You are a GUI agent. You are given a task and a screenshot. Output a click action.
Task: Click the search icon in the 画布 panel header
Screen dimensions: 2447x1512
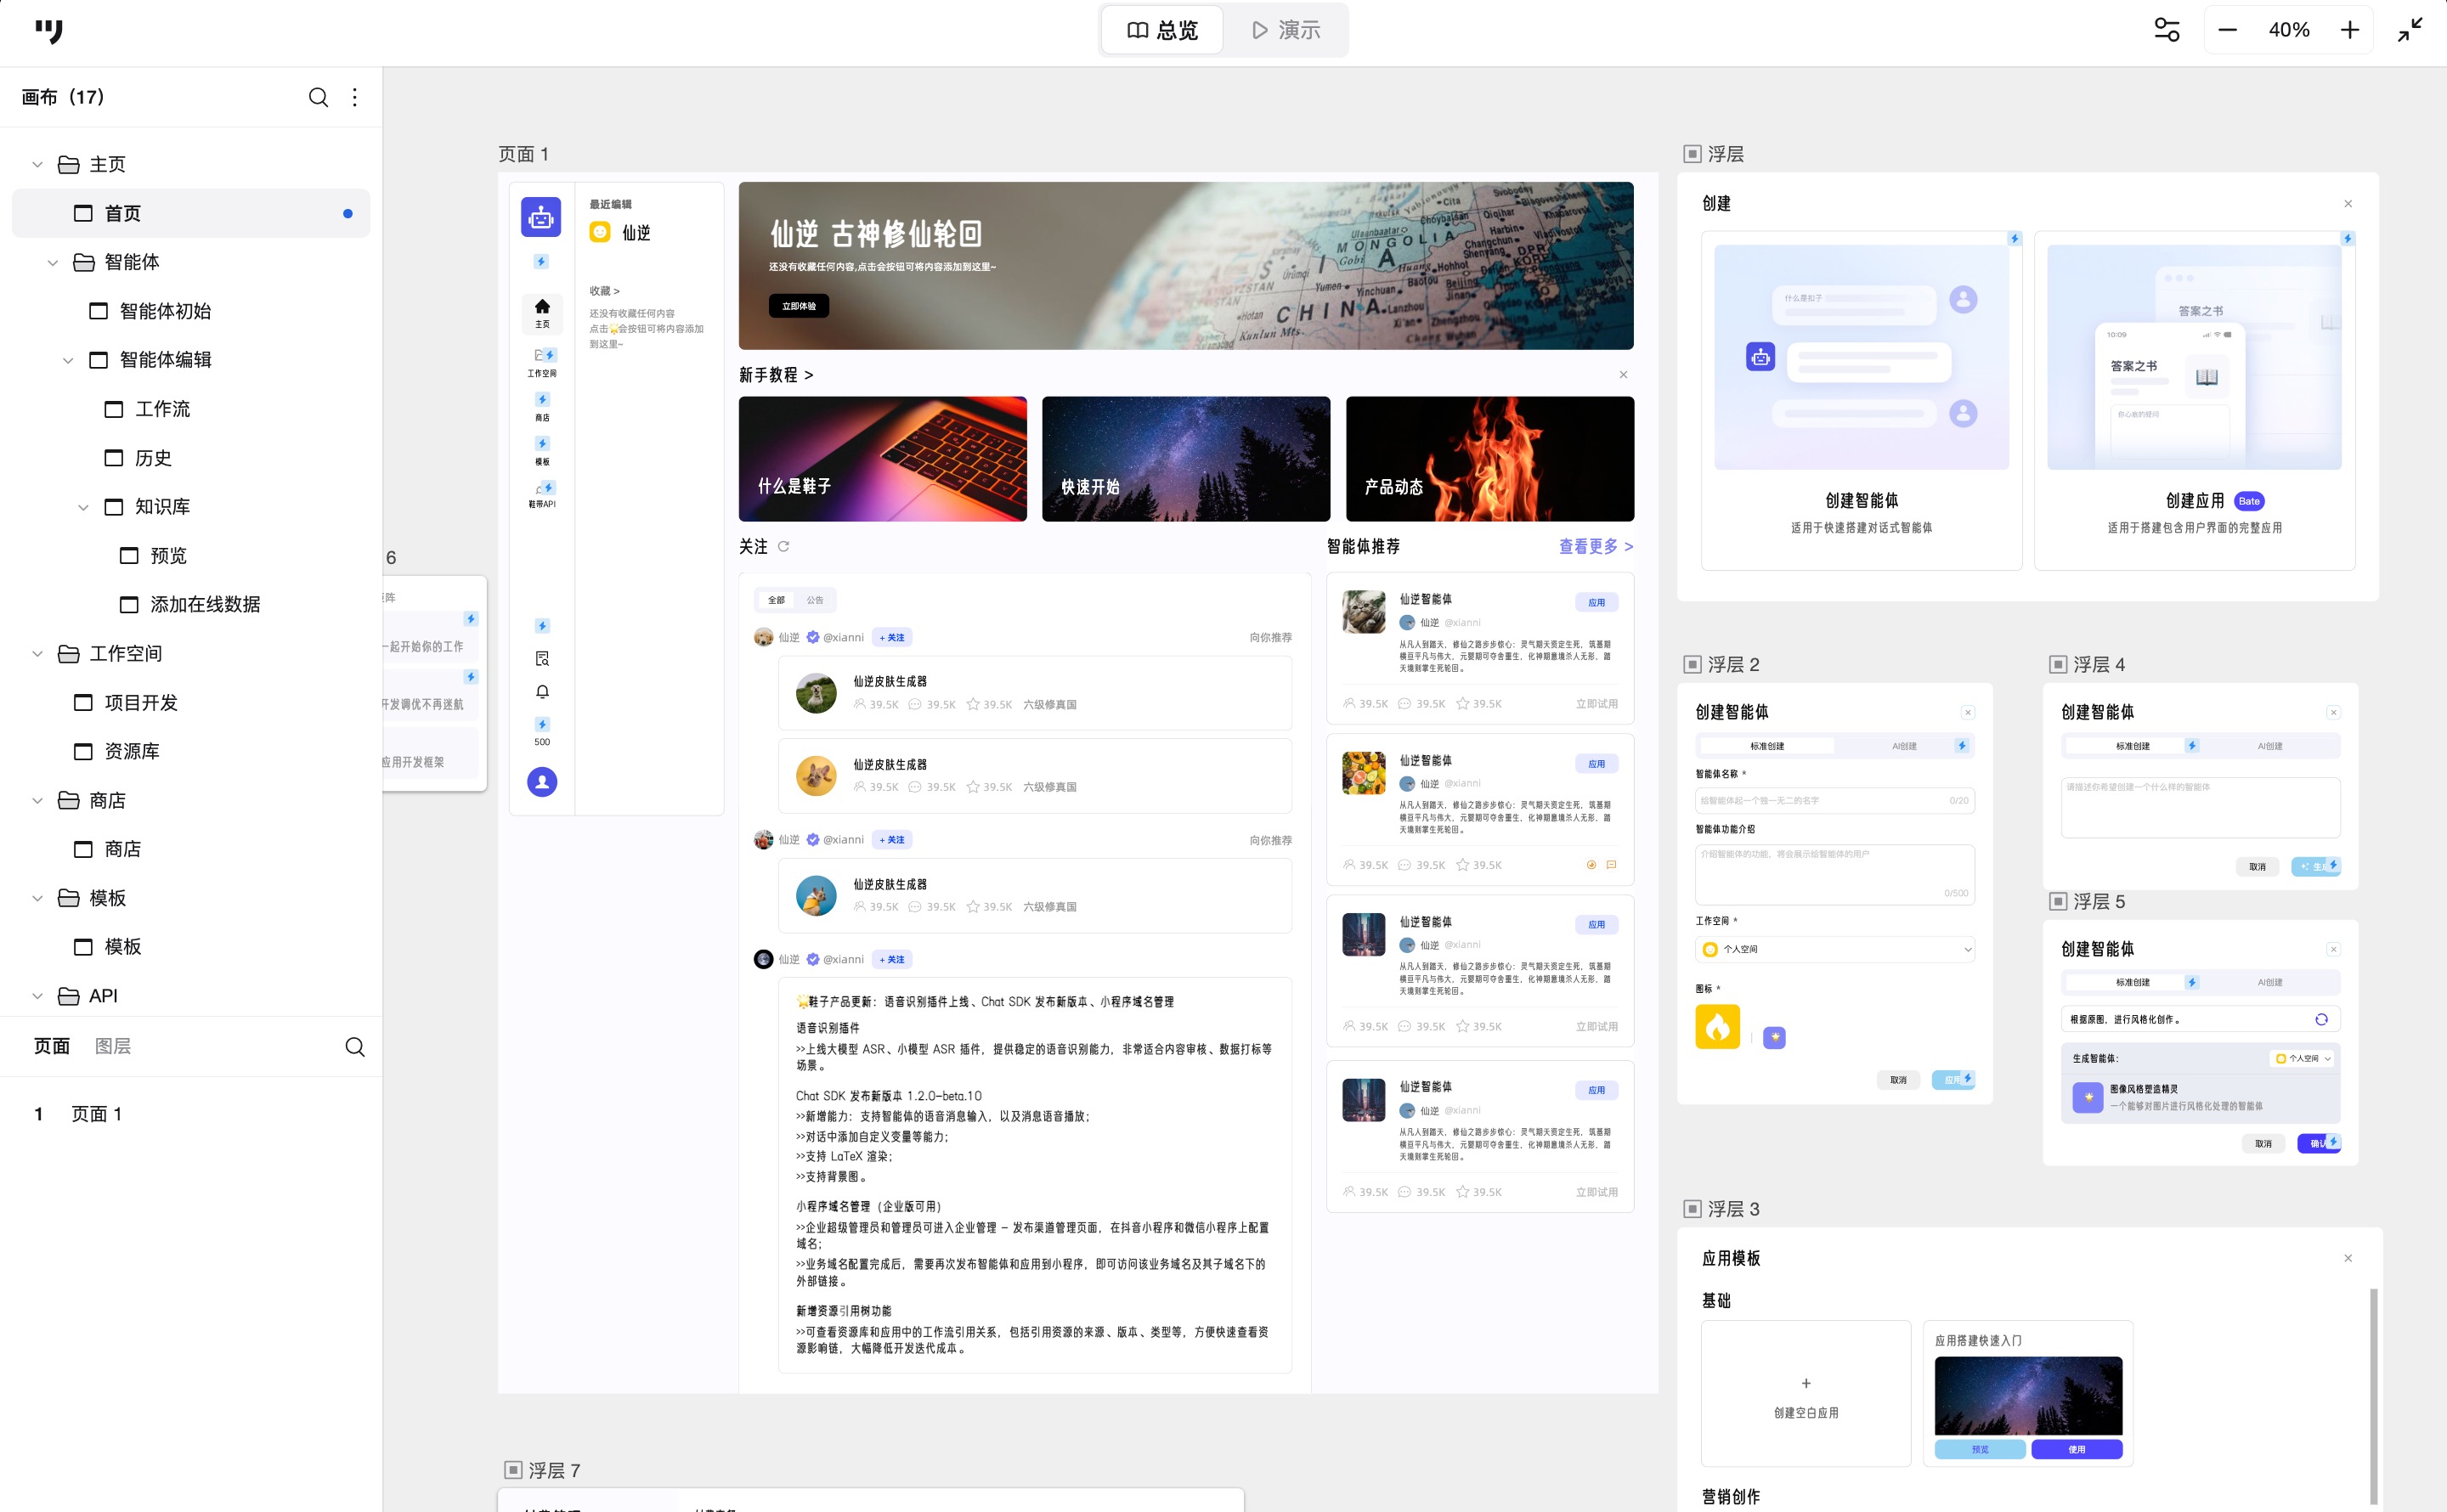point(318,97)
